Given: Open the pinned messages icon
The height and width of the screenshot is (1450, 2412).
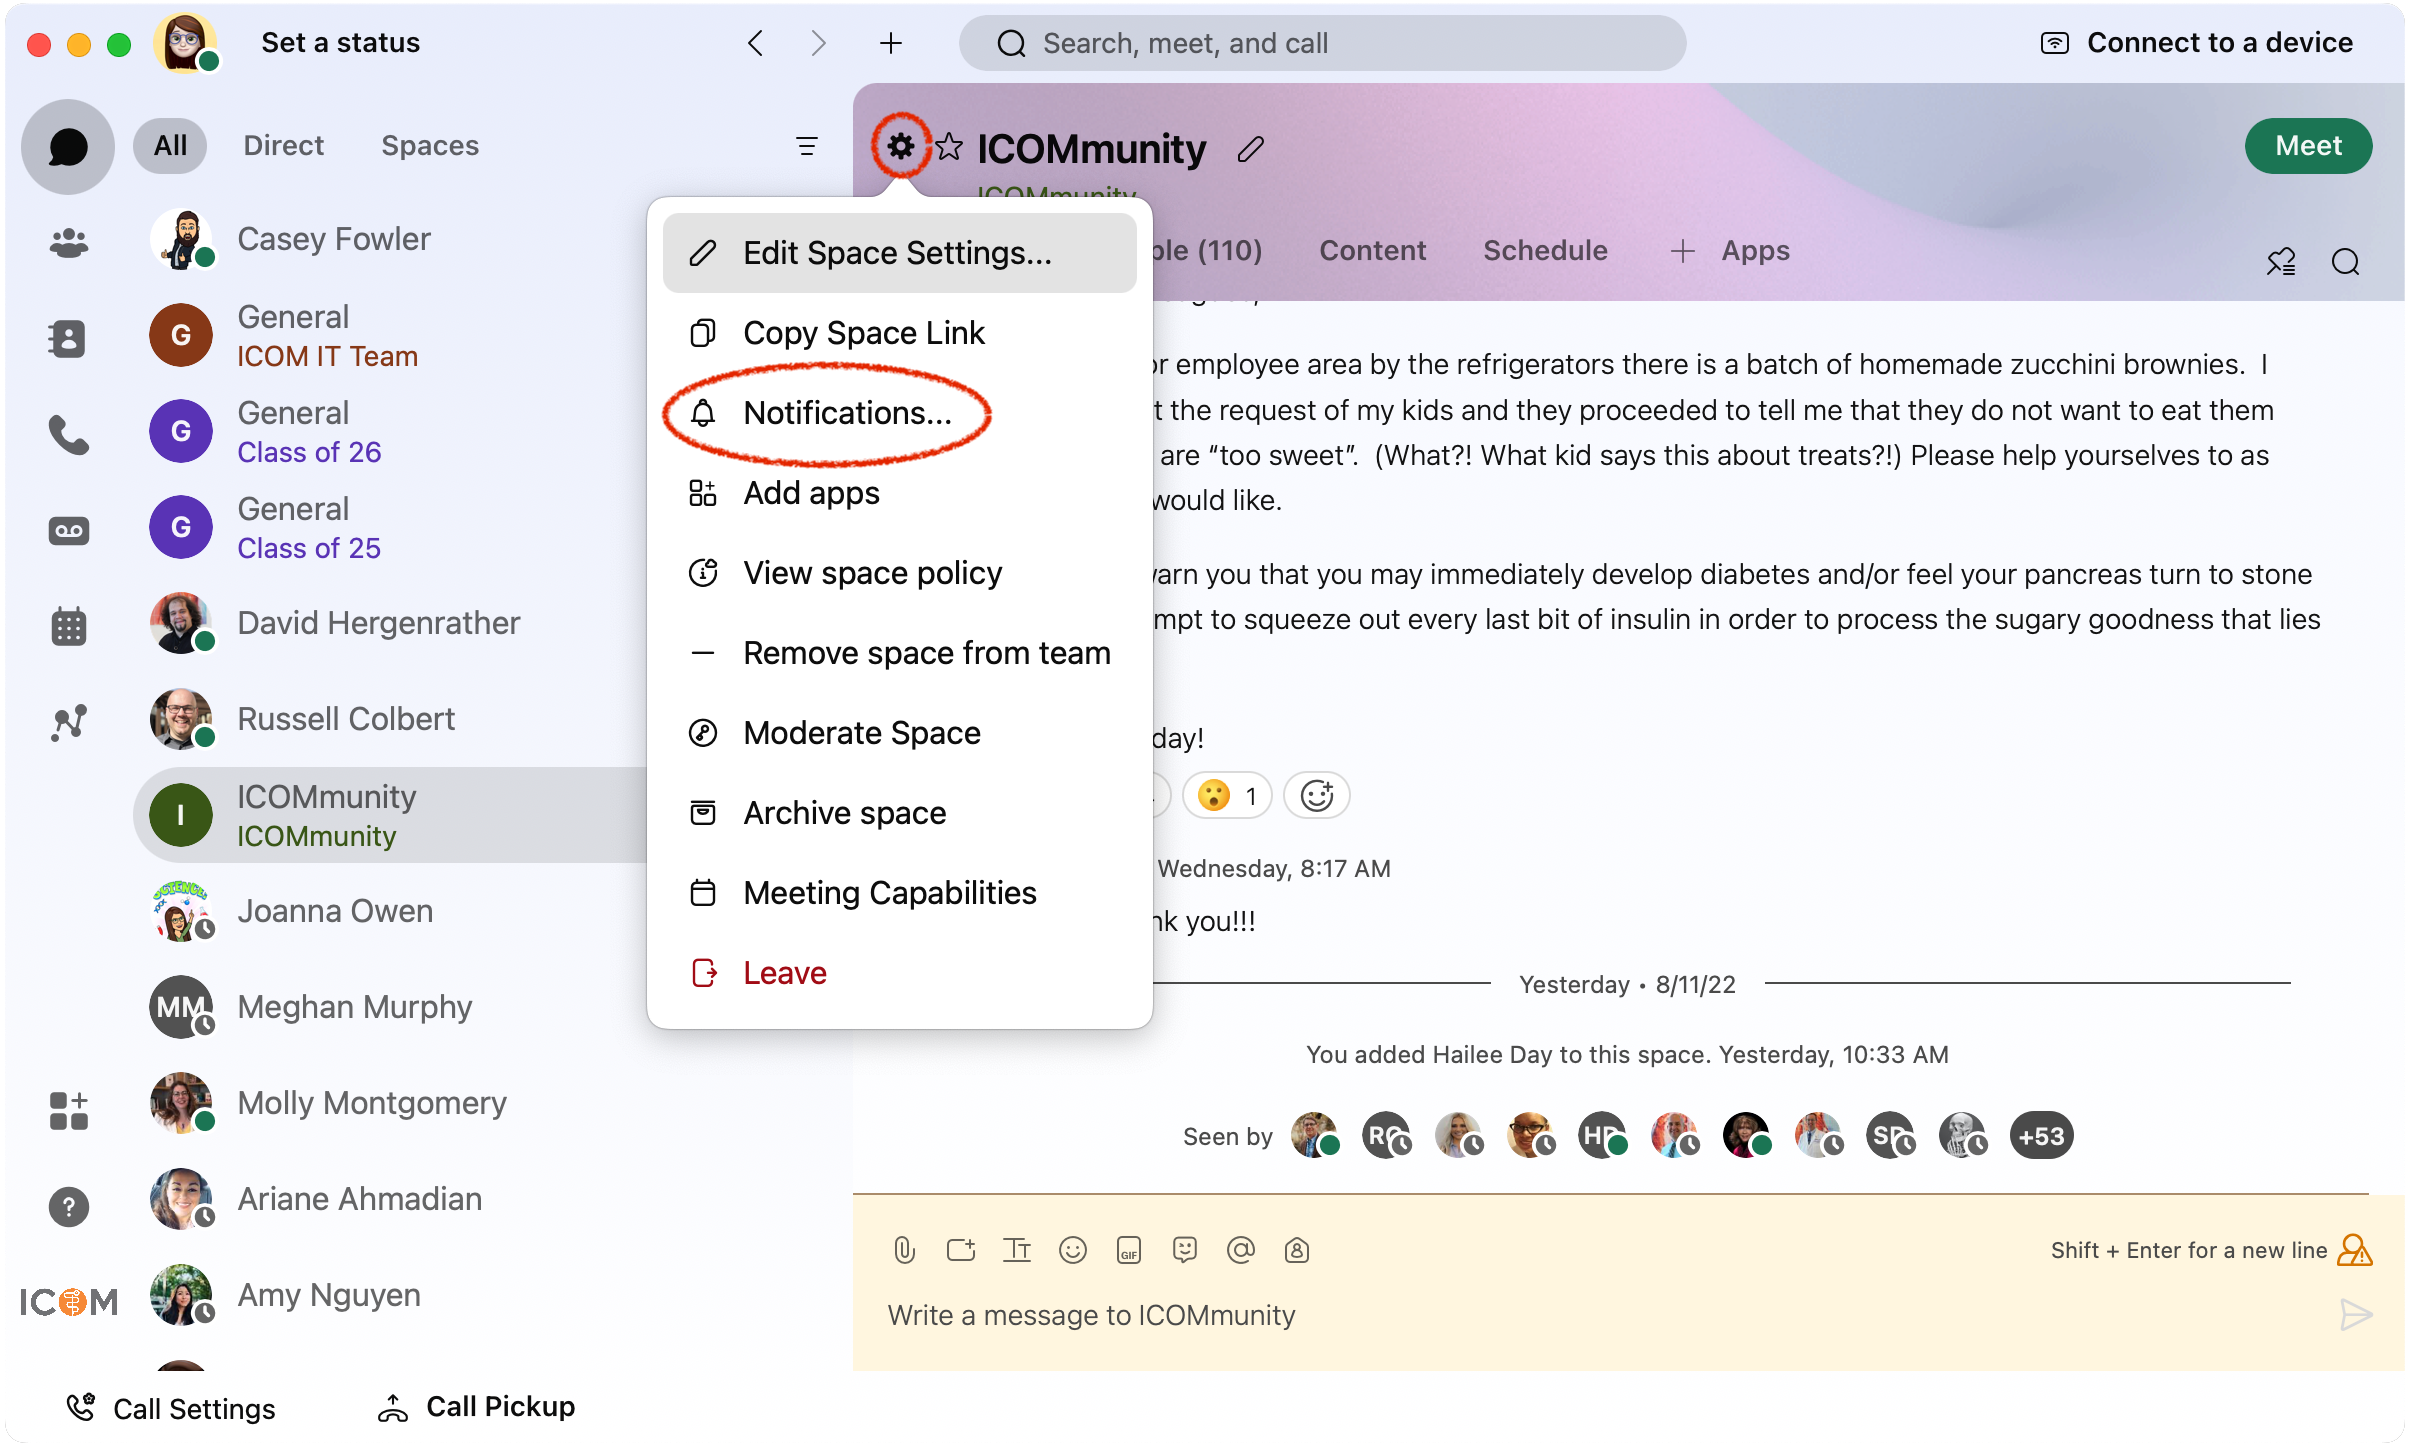Looking at the screenshot, I should point(2280,262).
